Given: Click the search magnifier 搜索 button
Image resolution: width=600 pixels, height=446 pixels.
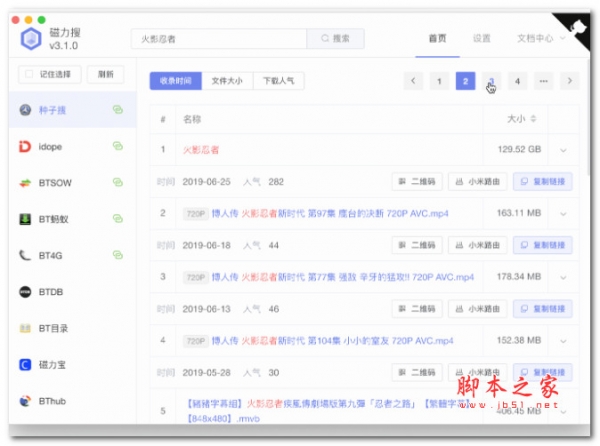Looking at the screenshot, I should click(x=335, y=39).
